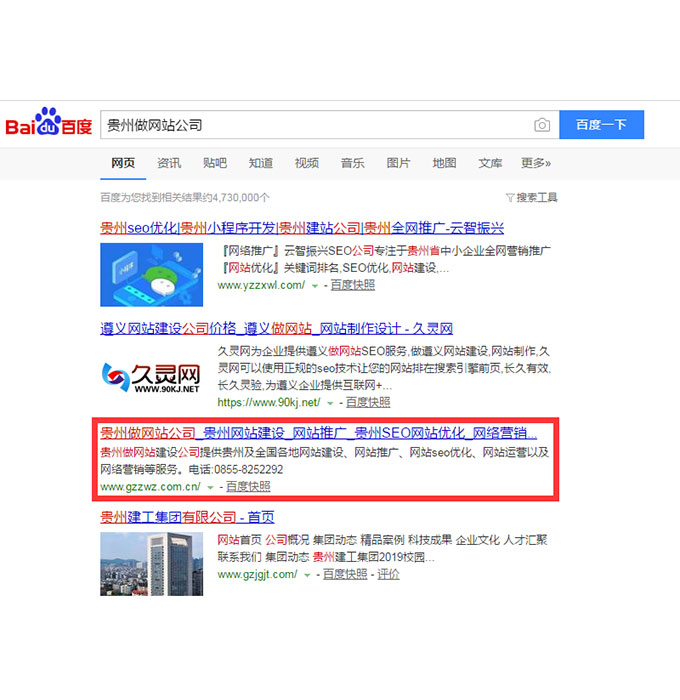Open 遵义网站建设公司价格 久灵网 result title

pos(276,329)
